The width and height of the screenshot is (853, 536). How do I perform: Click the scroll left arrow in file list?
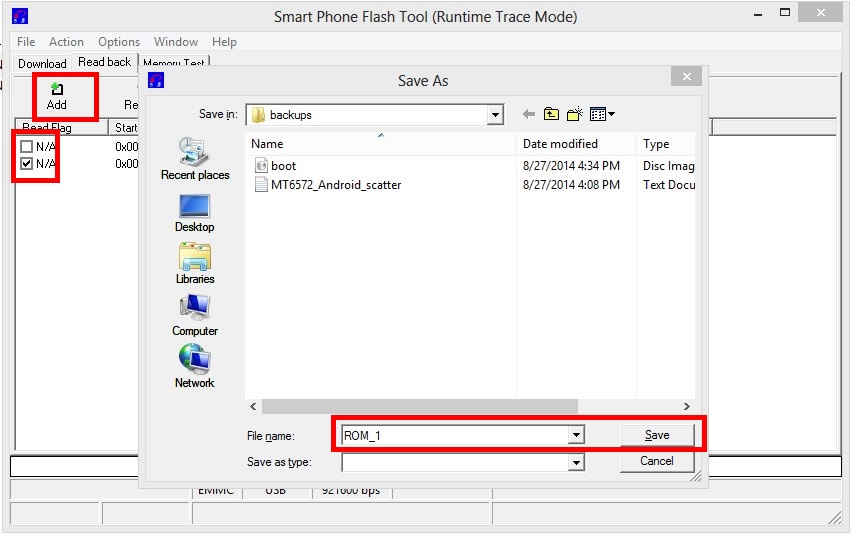(253, 406)
